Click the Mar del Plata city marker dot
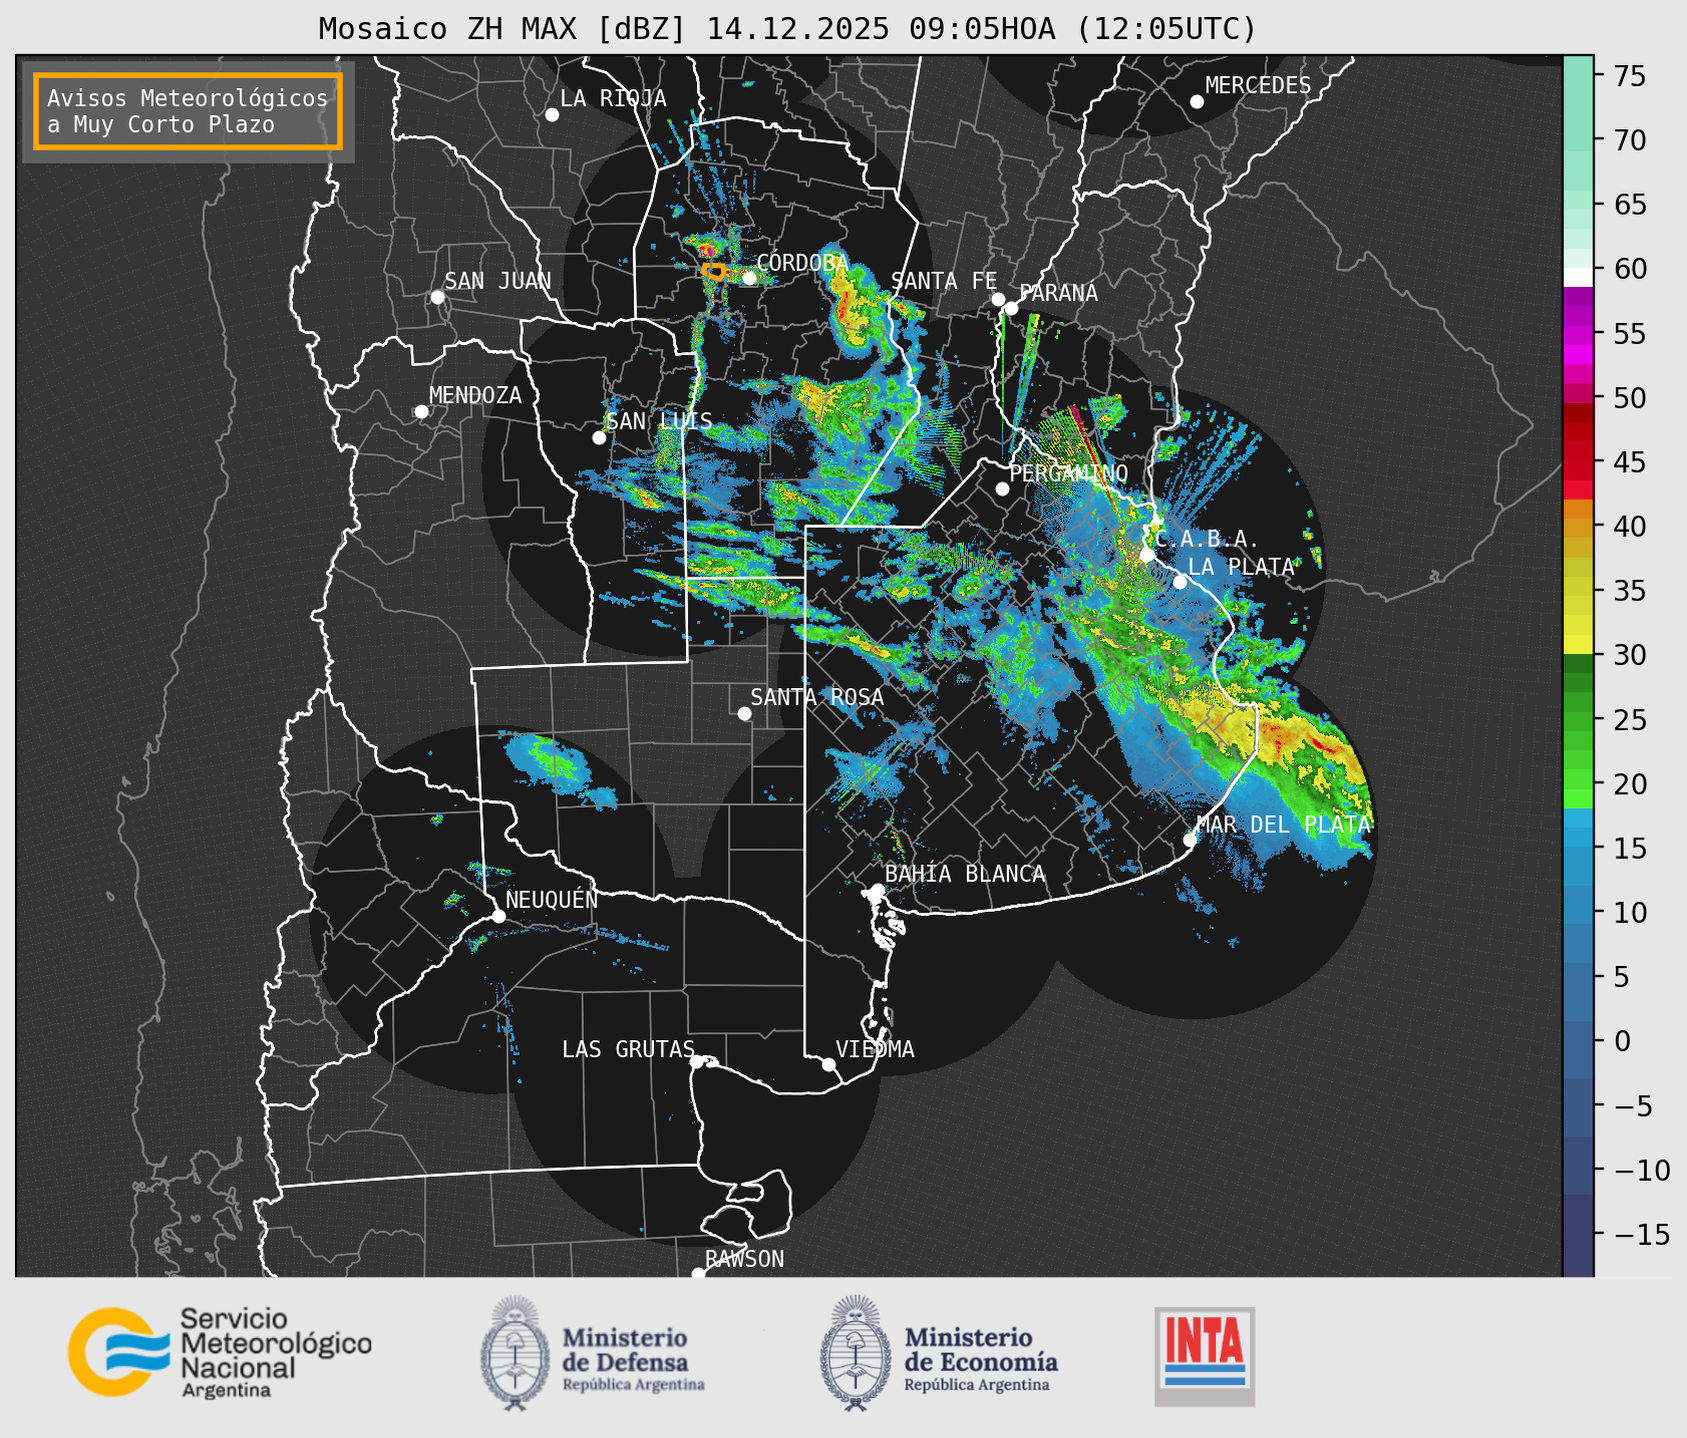Viewport: 1687px width, 1438px height. [1190, 840]
